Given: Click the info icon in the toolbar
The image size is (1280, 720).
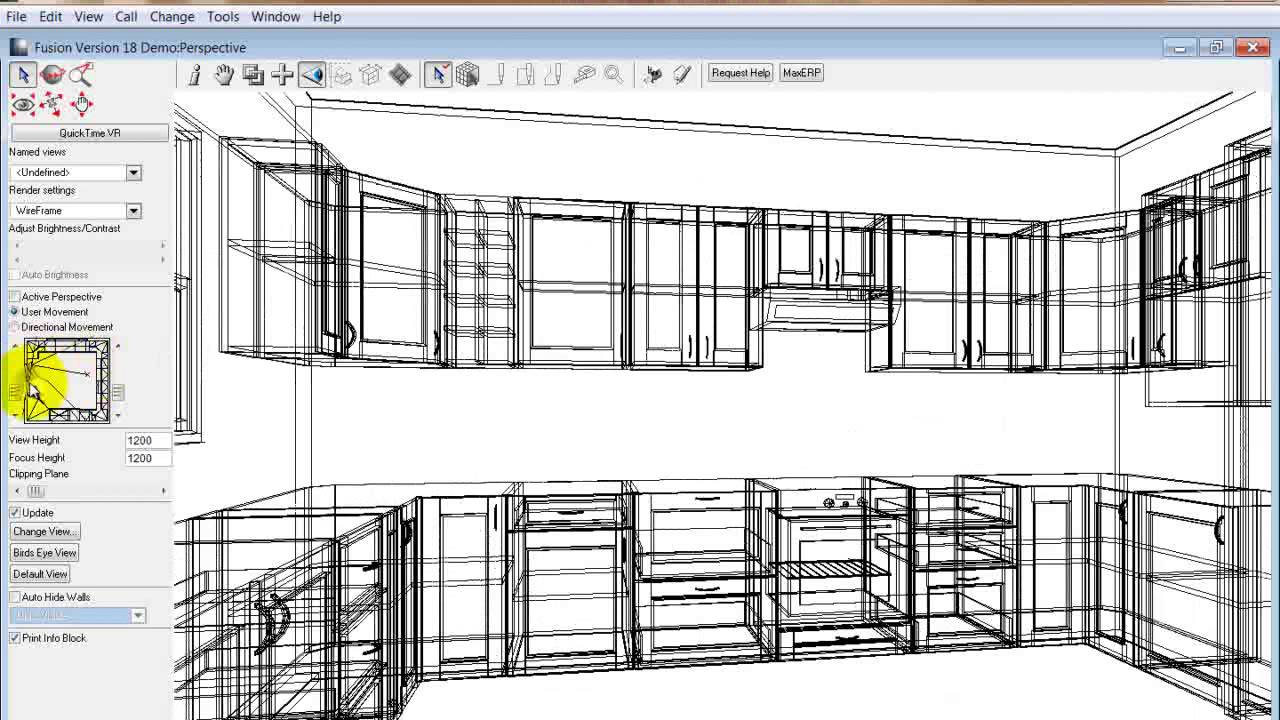Looking at the screenshot, I should click(195, 74).
